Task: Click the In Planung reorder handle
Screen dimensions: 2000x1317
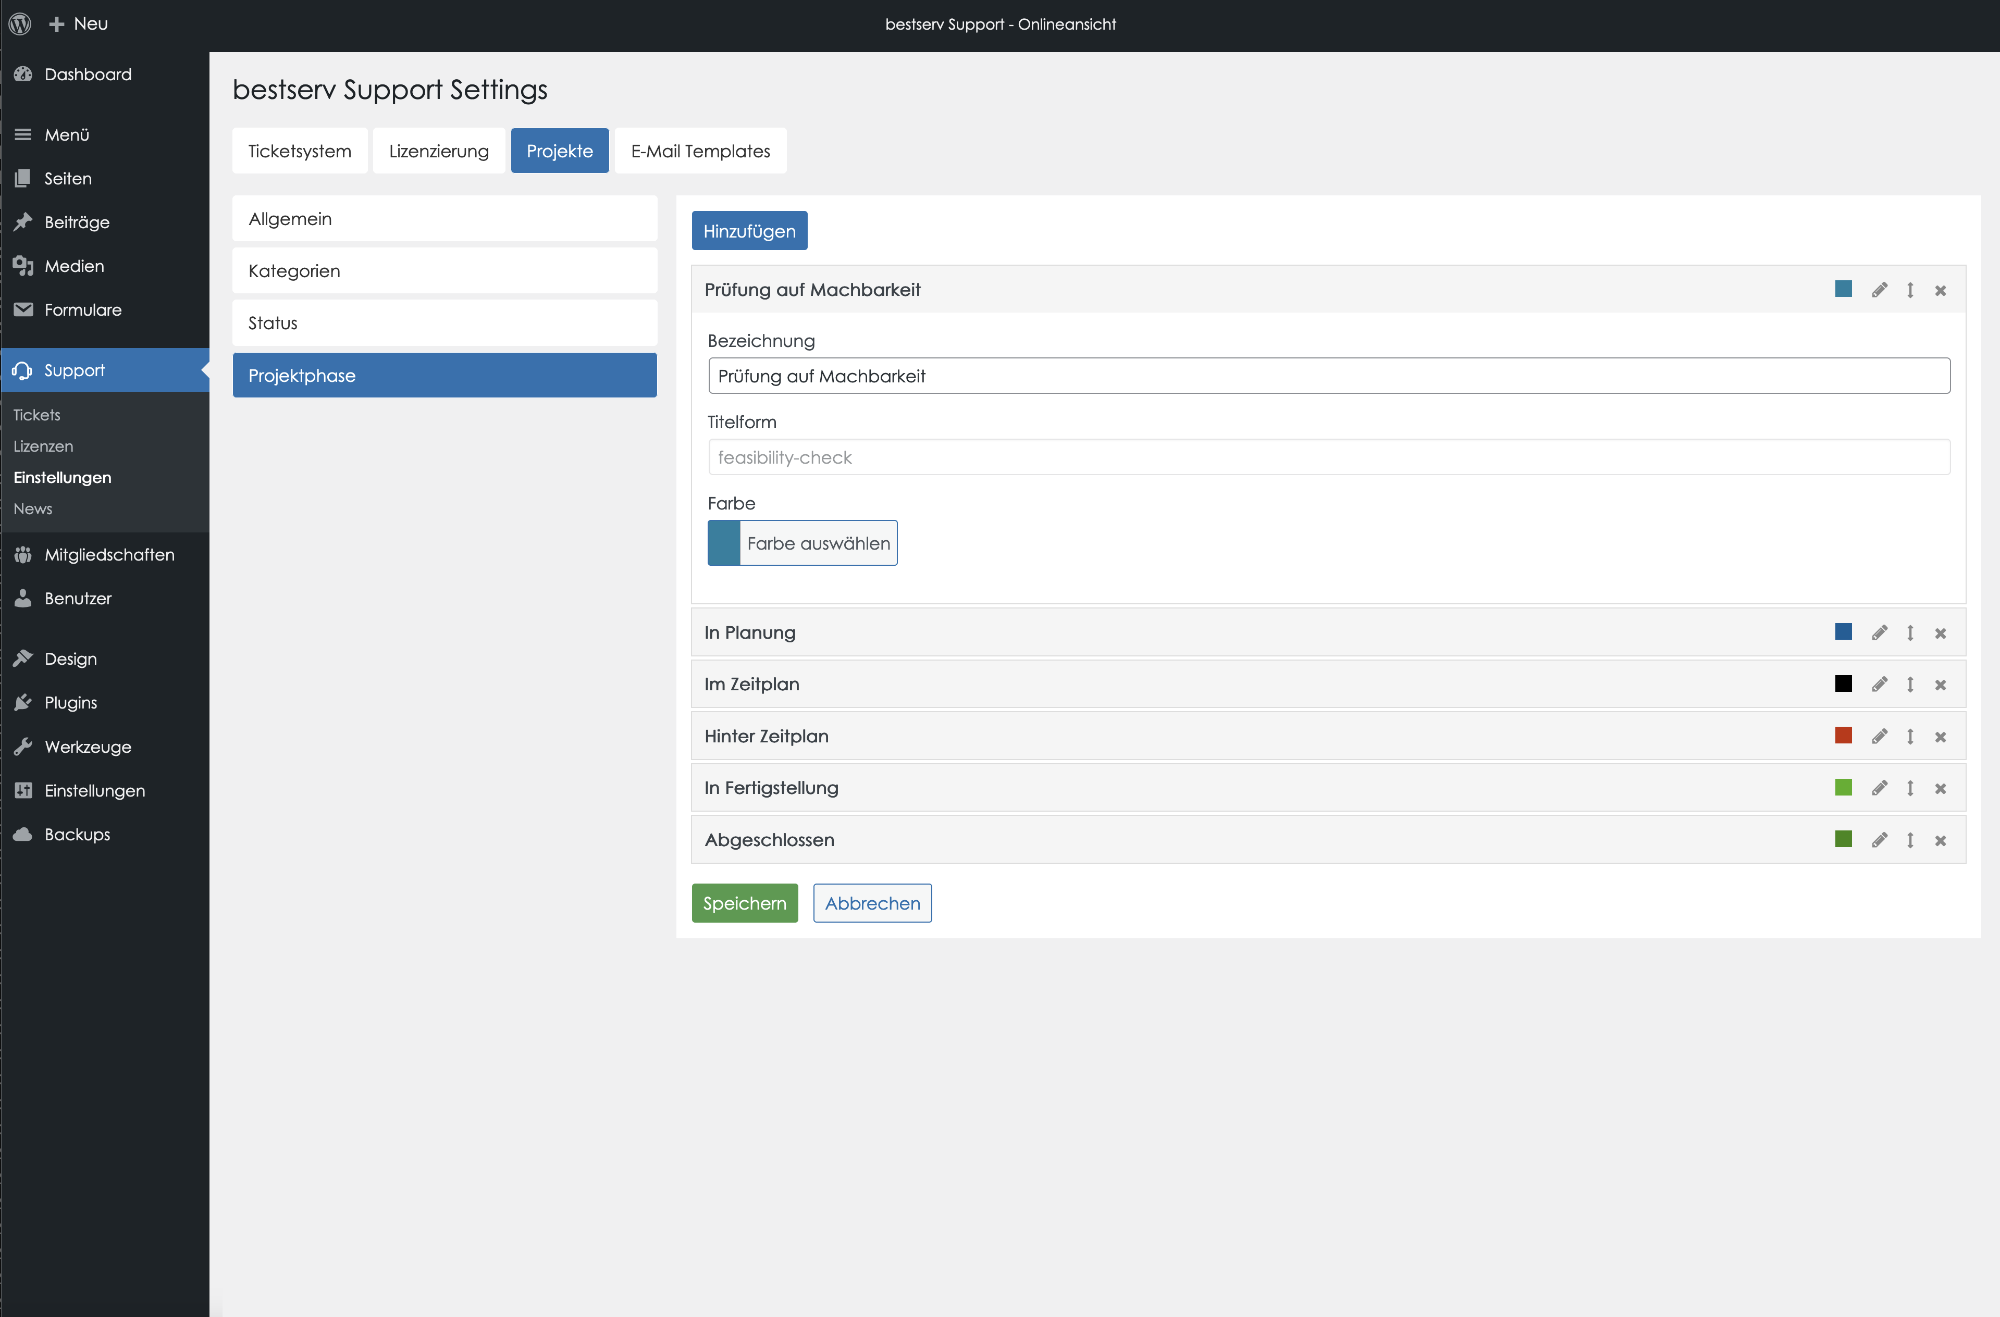Action: tap(1910, 633)
